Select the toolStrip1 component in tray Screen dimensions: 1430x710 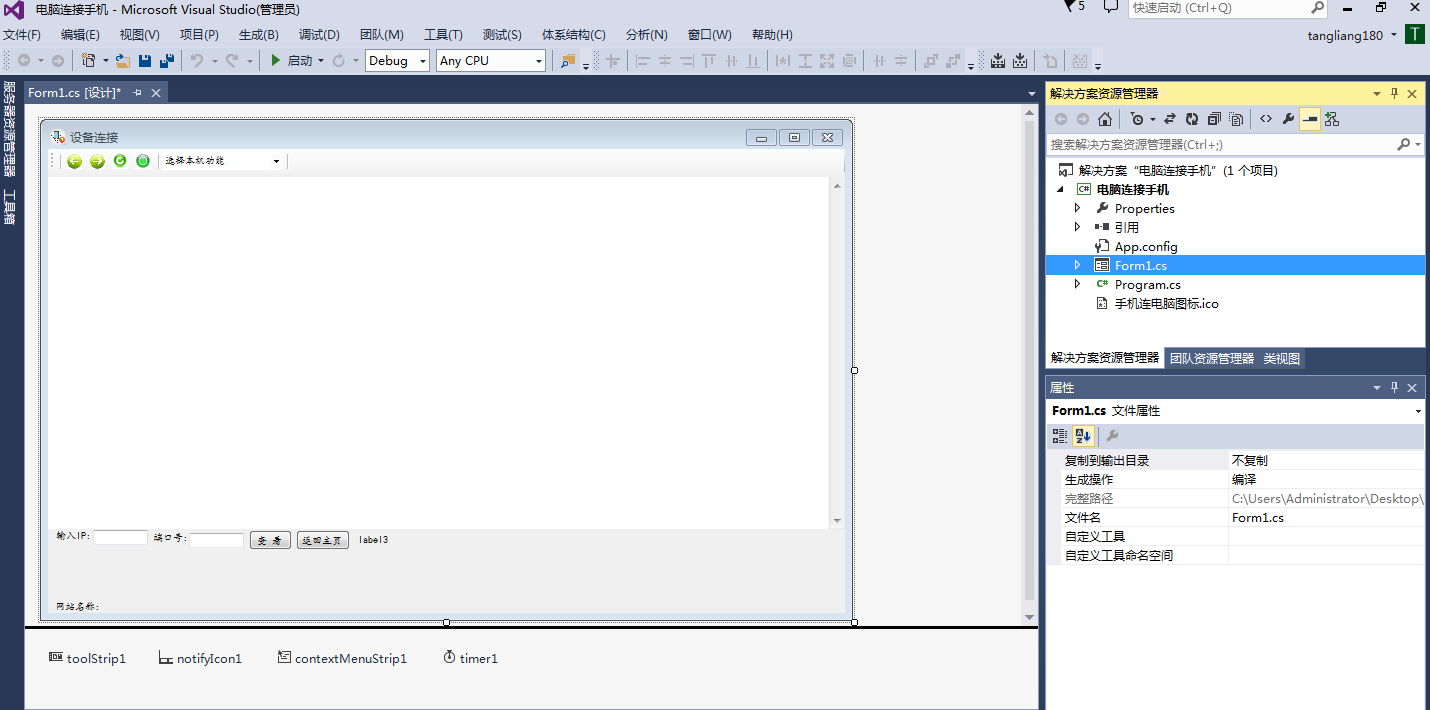tap(87, 658)
